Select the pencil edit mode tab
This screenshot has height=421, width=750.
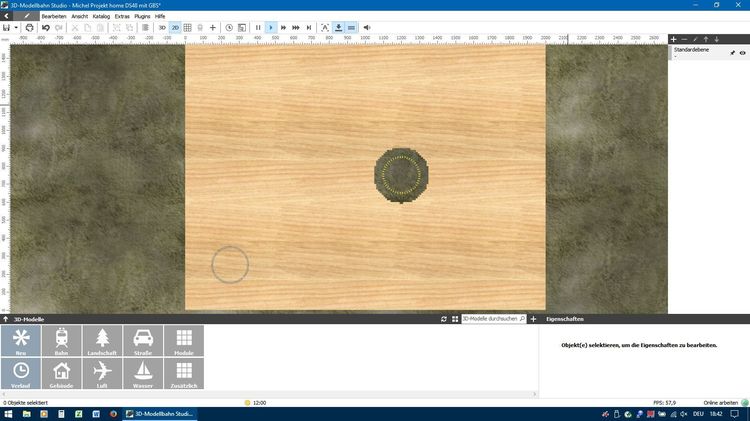click(x=27, y=16)
